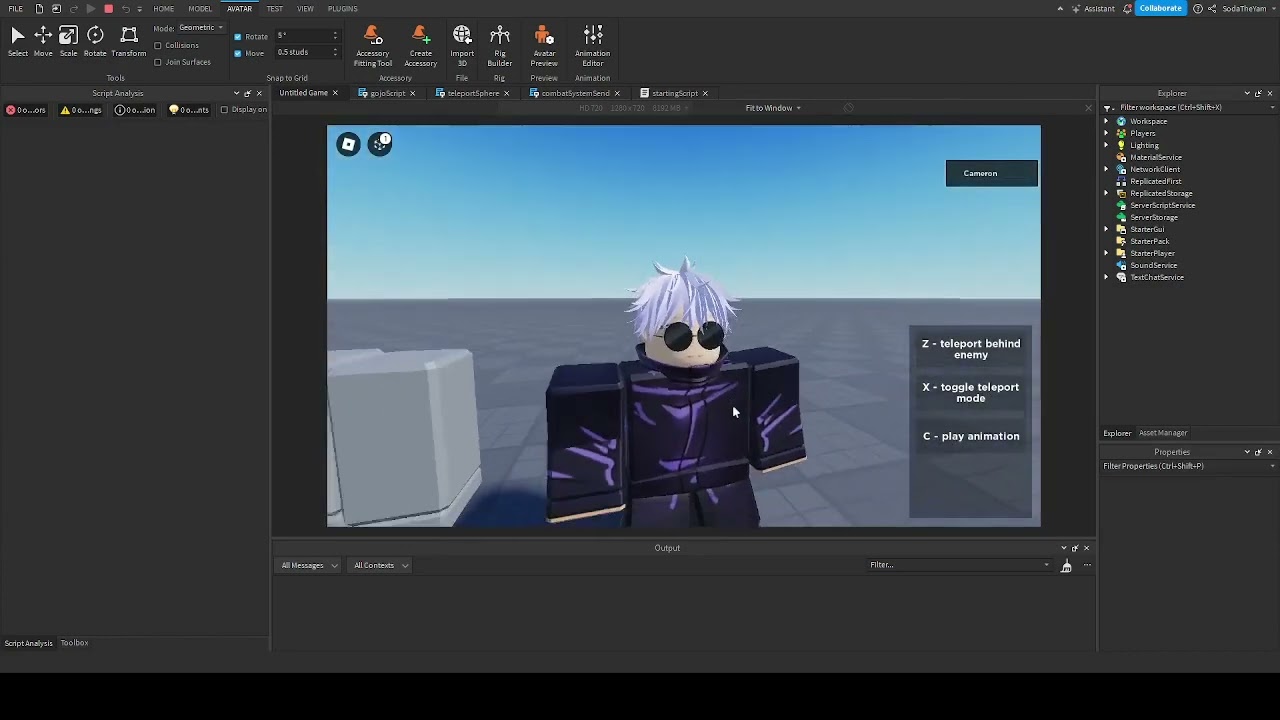The image size is (1280, 720).
Task: Click the Collaborate button
Action: (x=1160, y=9)
